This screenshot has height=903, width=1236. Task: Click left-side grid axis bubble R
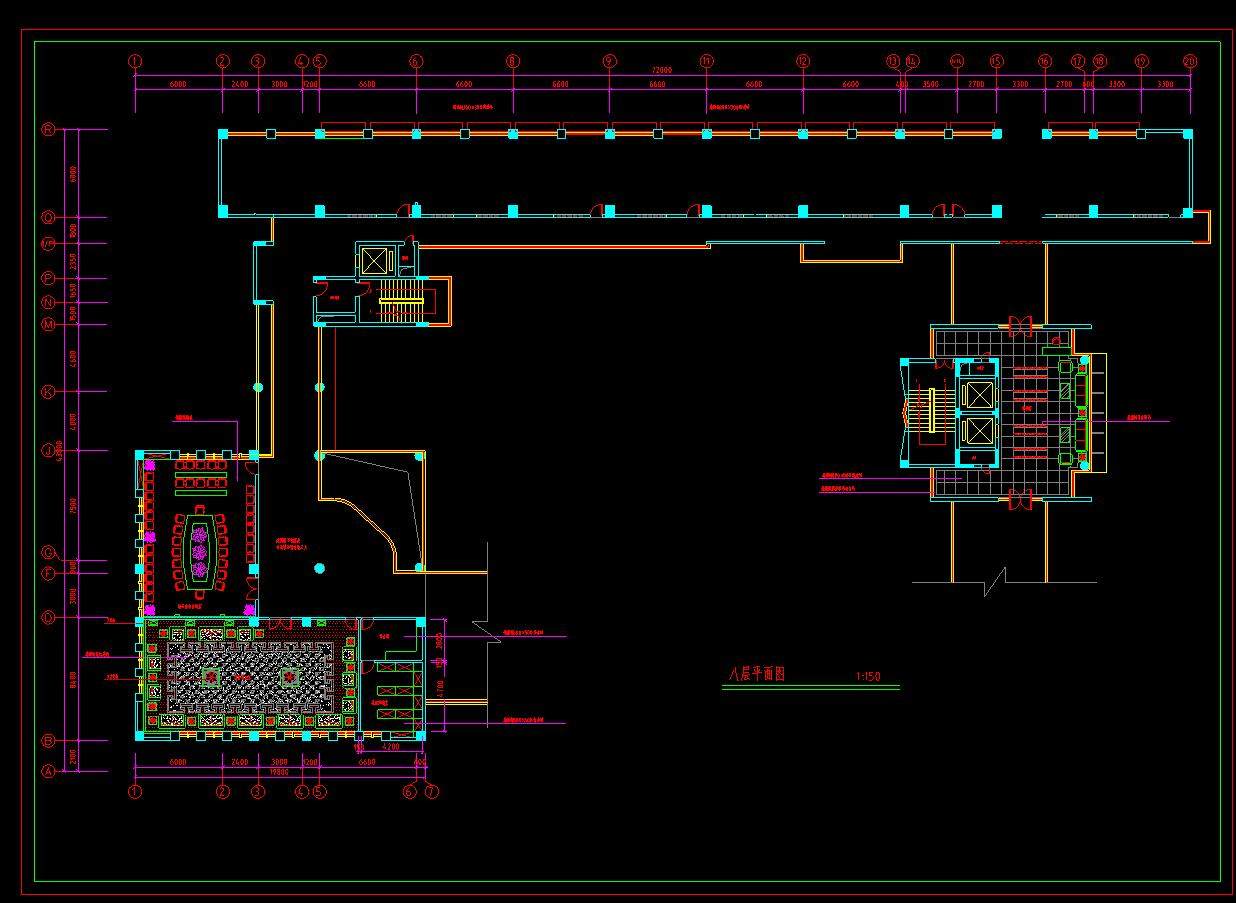(x=47, y=129)
